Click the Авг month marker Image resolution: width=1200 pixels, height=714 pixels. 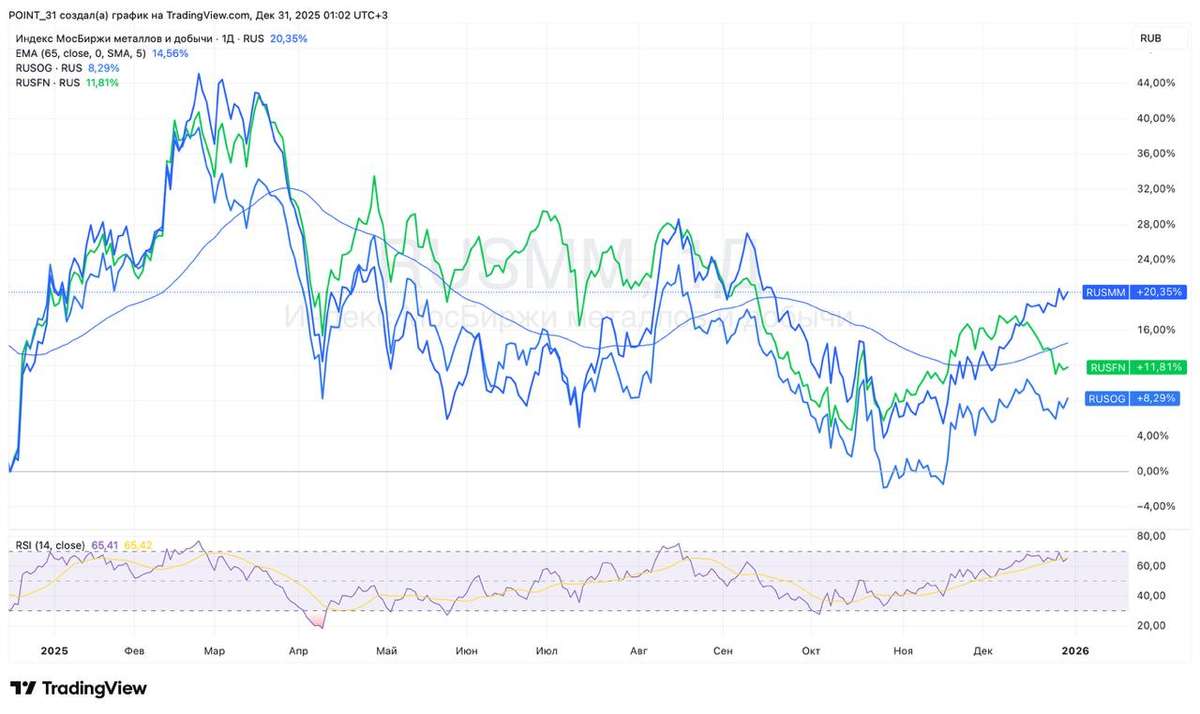[638, 651]
